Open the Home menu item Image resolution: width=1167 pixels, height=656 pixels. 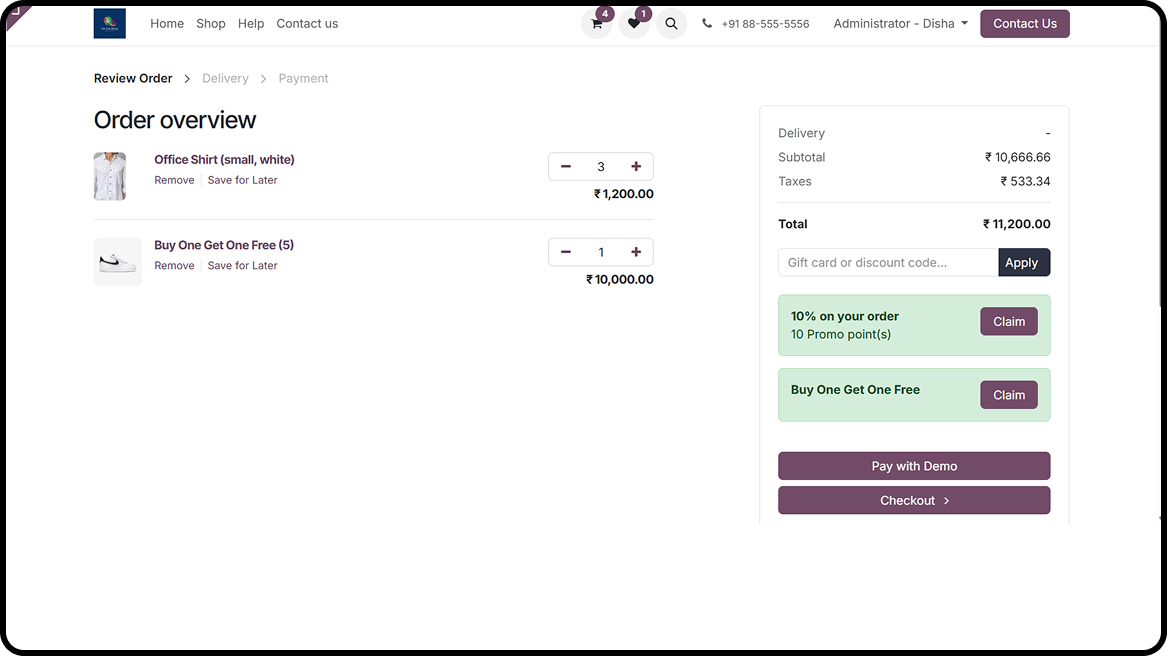click(x=167, y=24)
